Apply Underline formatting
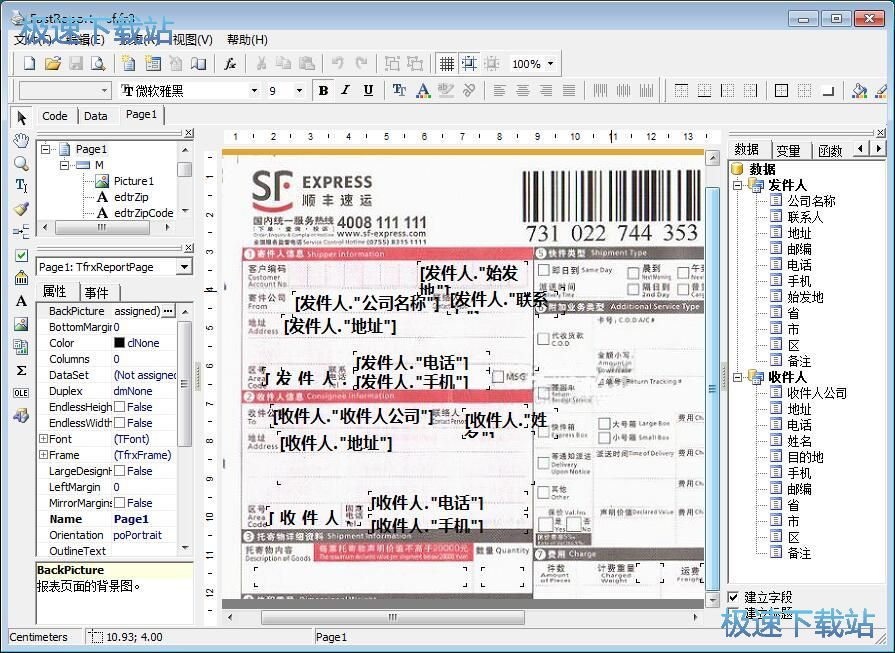This screenshot has width=895, height=653. [368, 90]
